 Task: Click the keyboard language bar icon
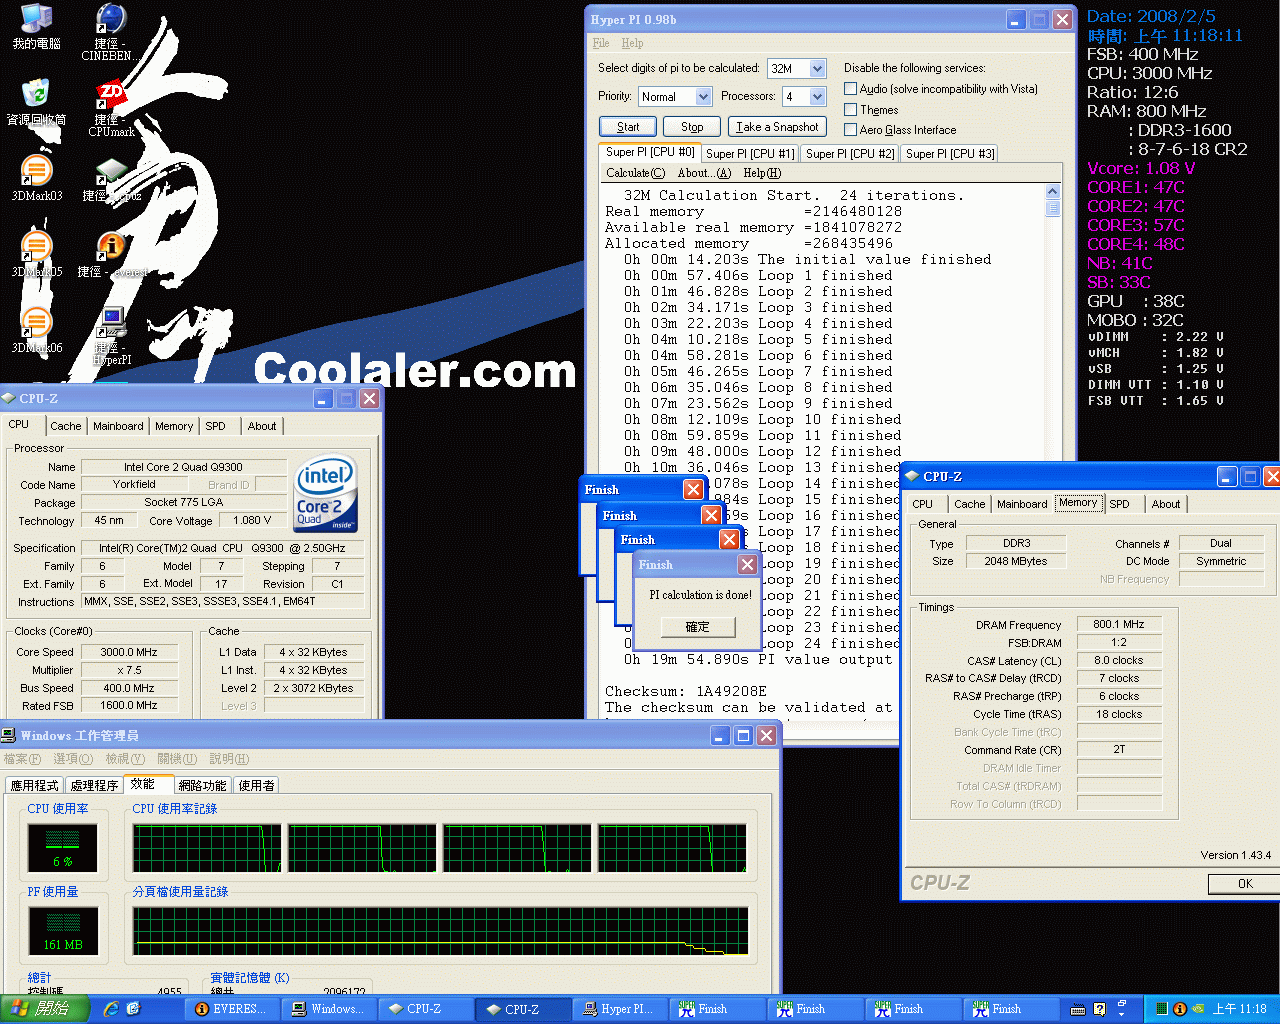(x=1079, y=1009)
